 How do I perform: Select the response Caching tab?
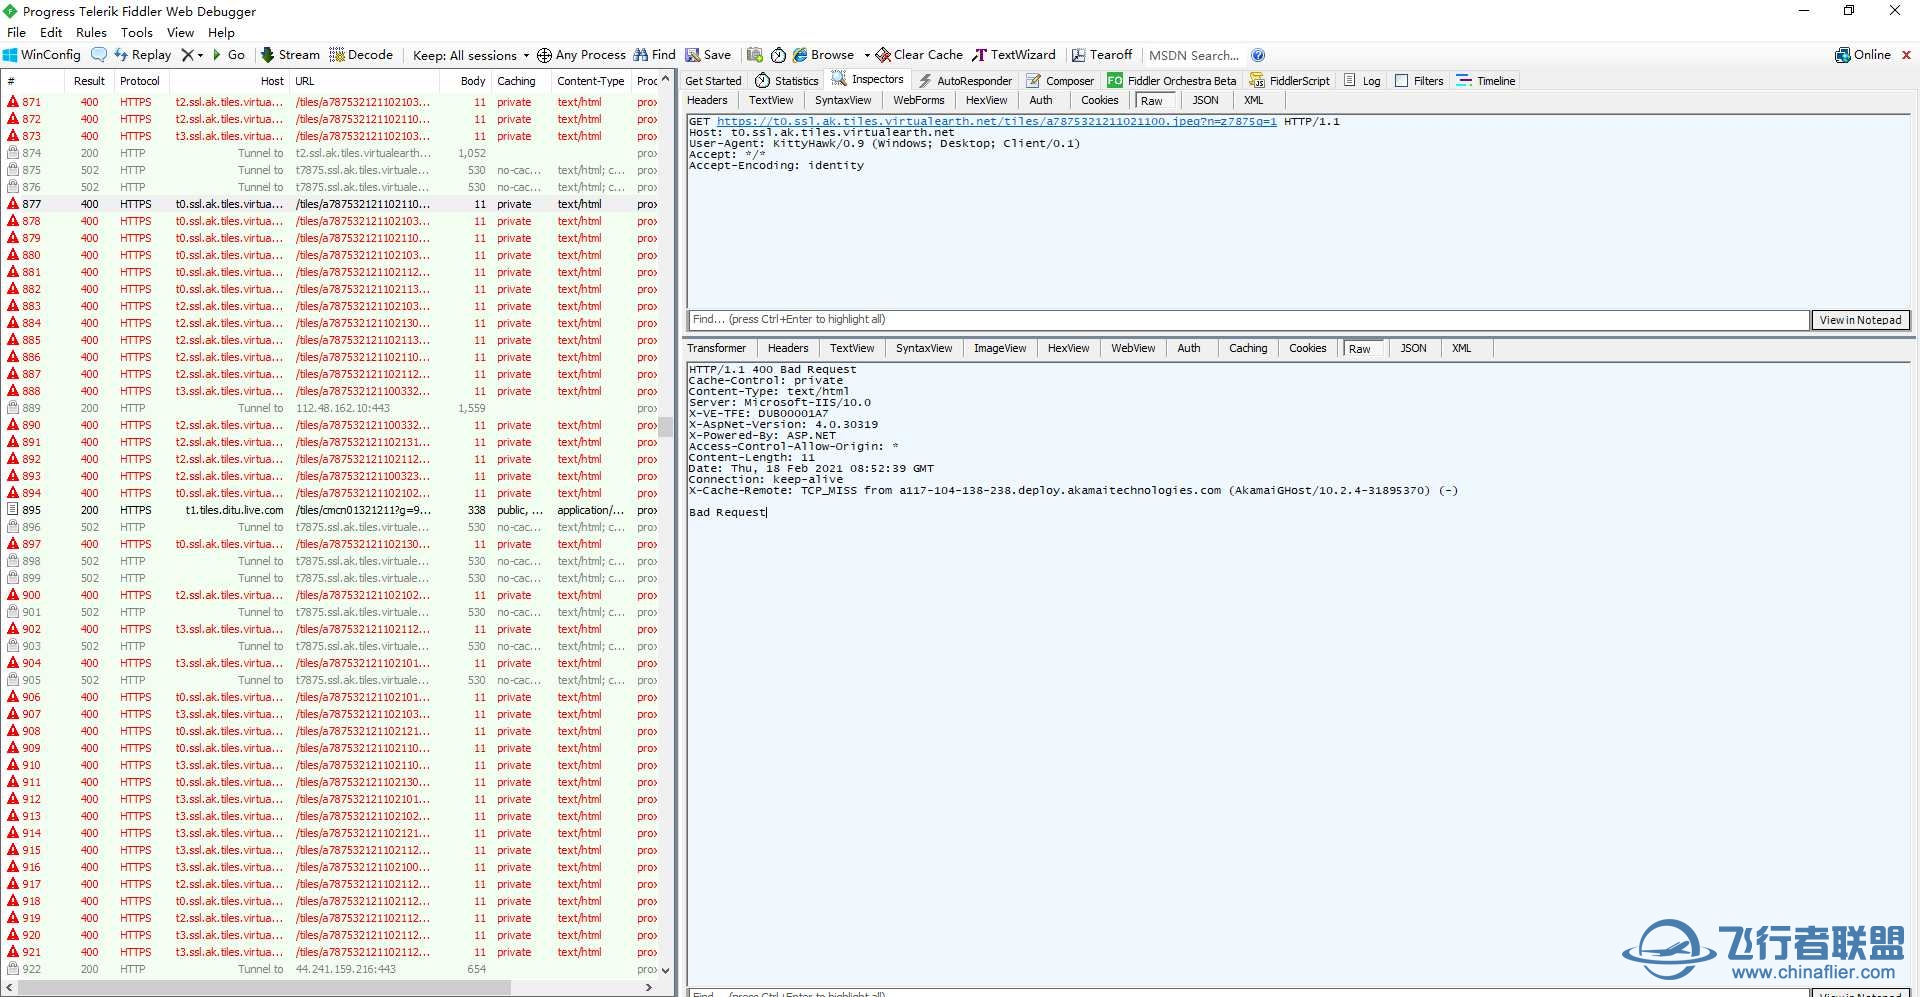point(1248,348)
